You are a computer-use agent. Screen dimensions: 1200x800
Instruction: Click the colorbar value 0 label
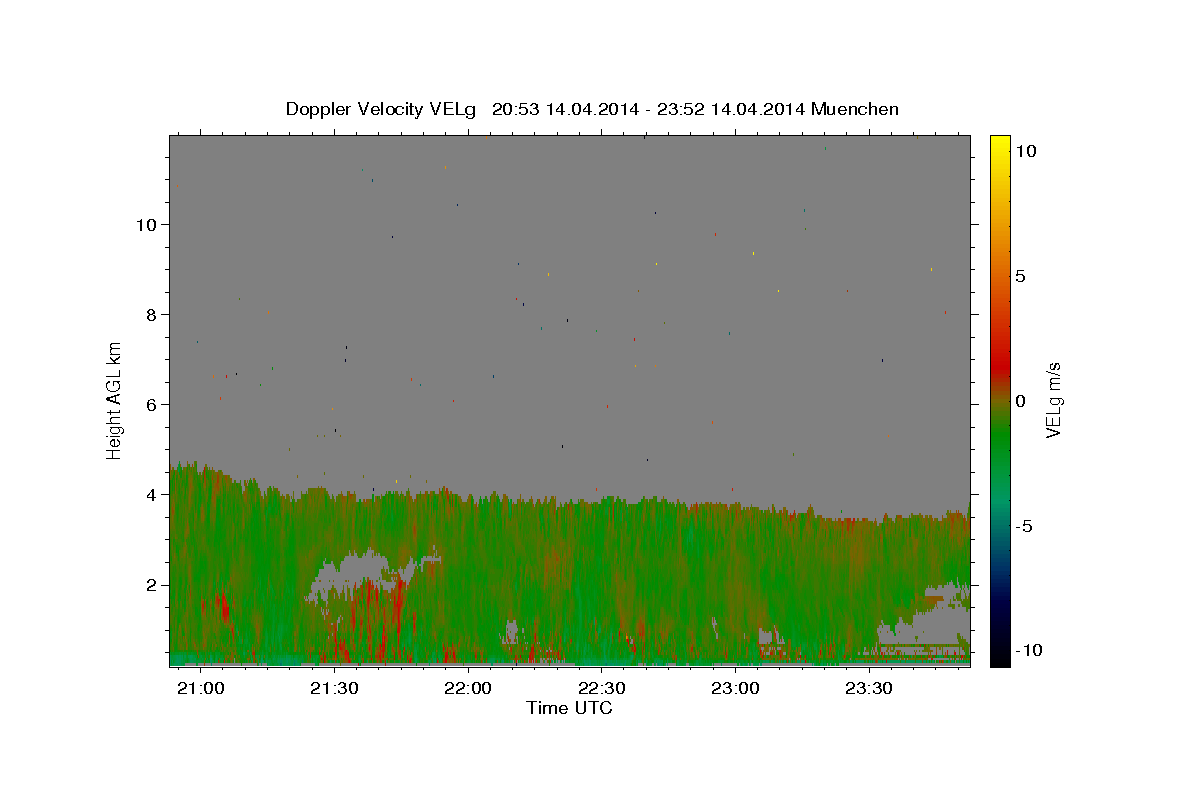(1020, 400)
